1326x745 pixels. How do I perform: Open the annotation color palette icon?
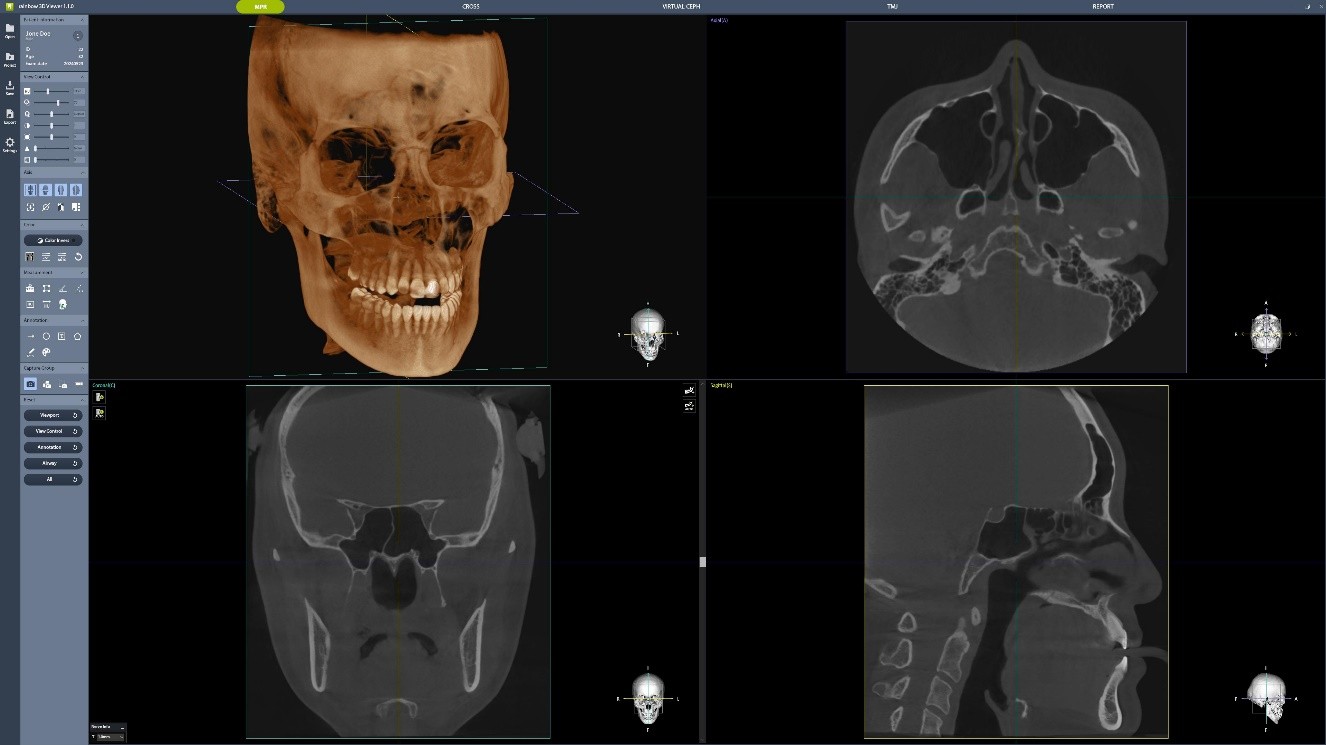click(46, 352)
